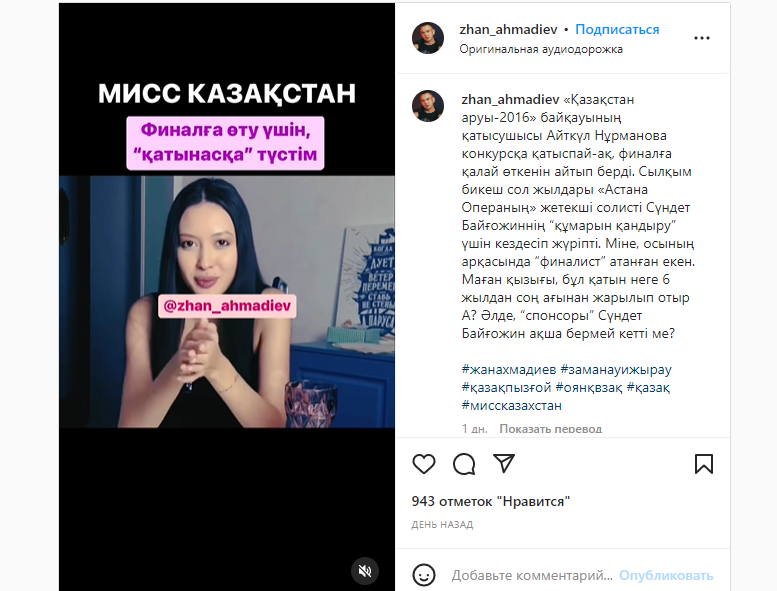The image size is (777, 591).
Task: Follow the account via Подписаться
Action: [617, 30]
